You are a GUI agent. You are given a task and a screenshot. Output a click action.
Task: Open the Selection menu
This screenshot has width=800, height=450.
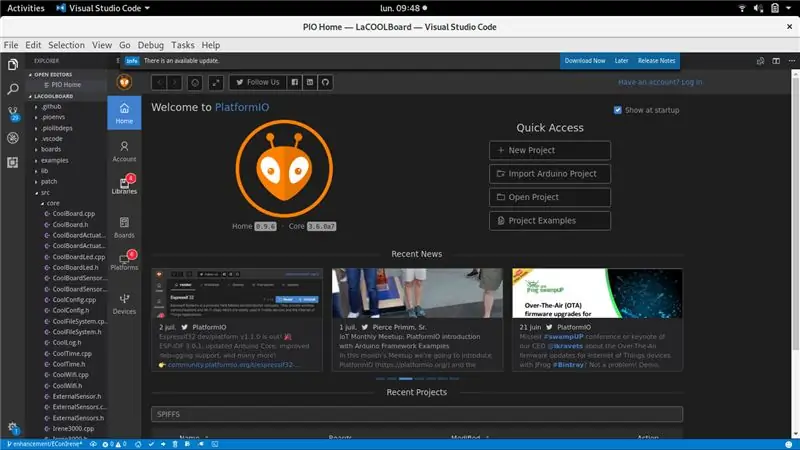tap(66, 45)
